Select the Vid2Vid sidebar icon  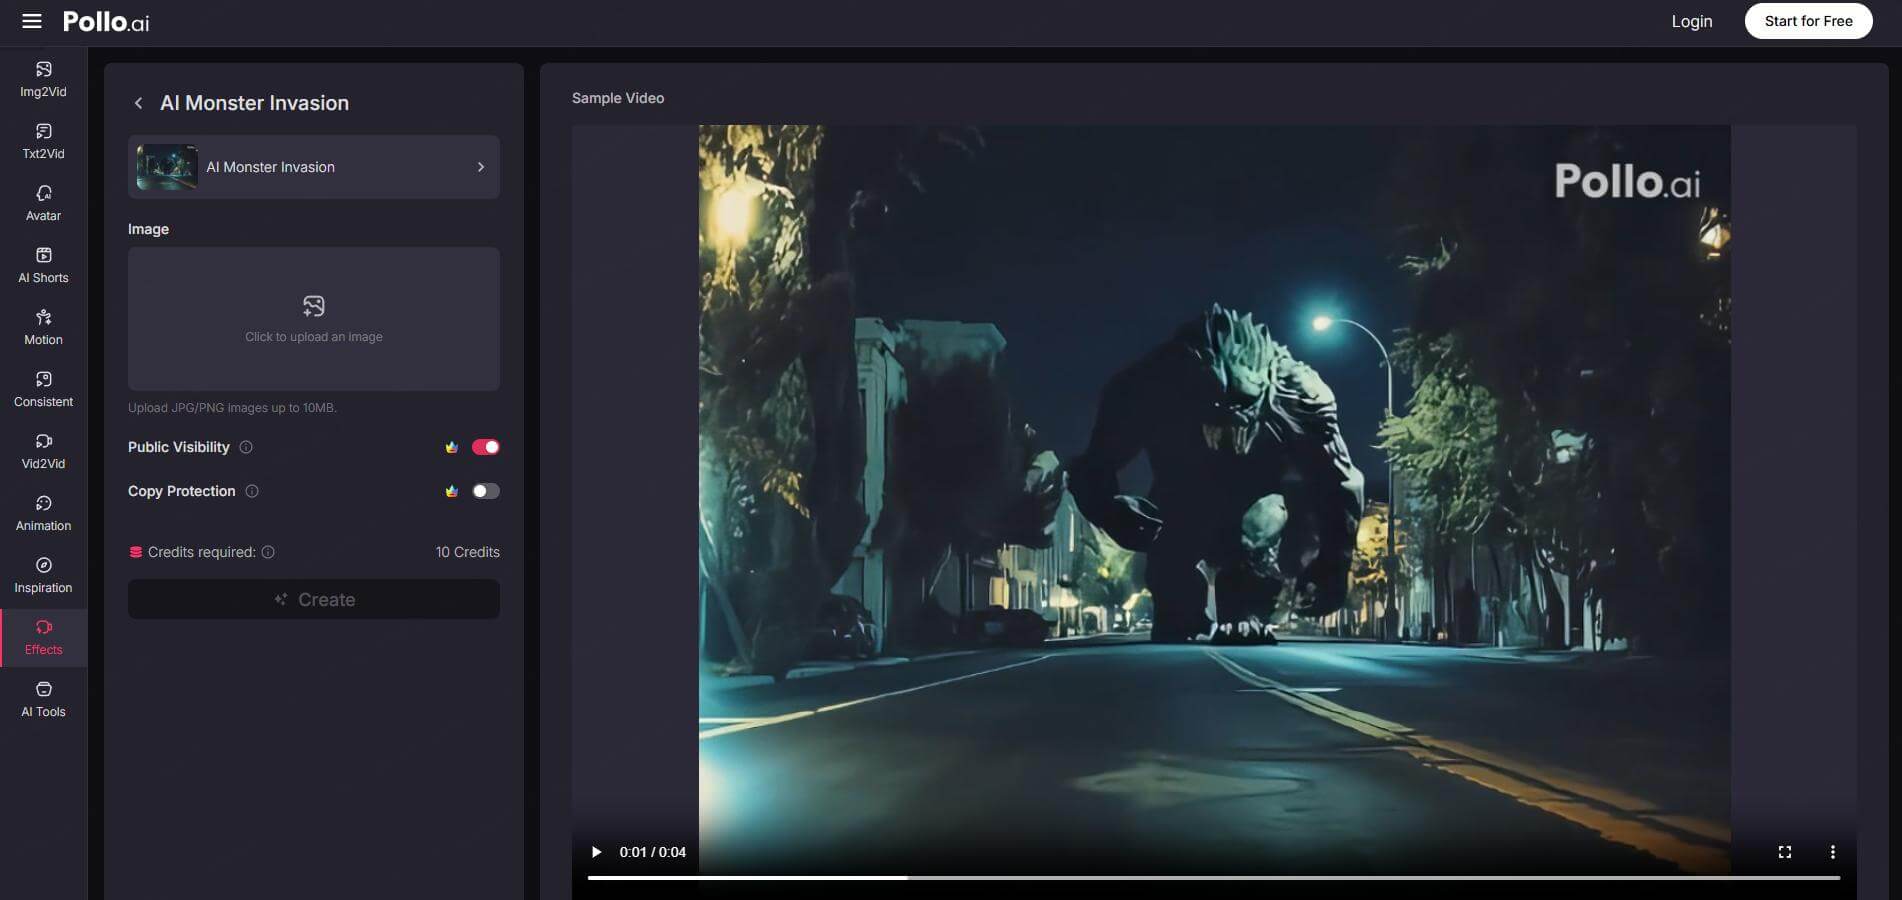point(43,451)
